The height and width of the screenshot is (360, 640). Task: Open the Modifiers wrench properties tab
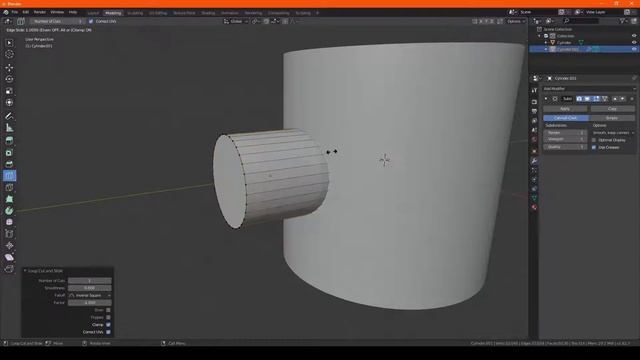click(x=534, y=161)
